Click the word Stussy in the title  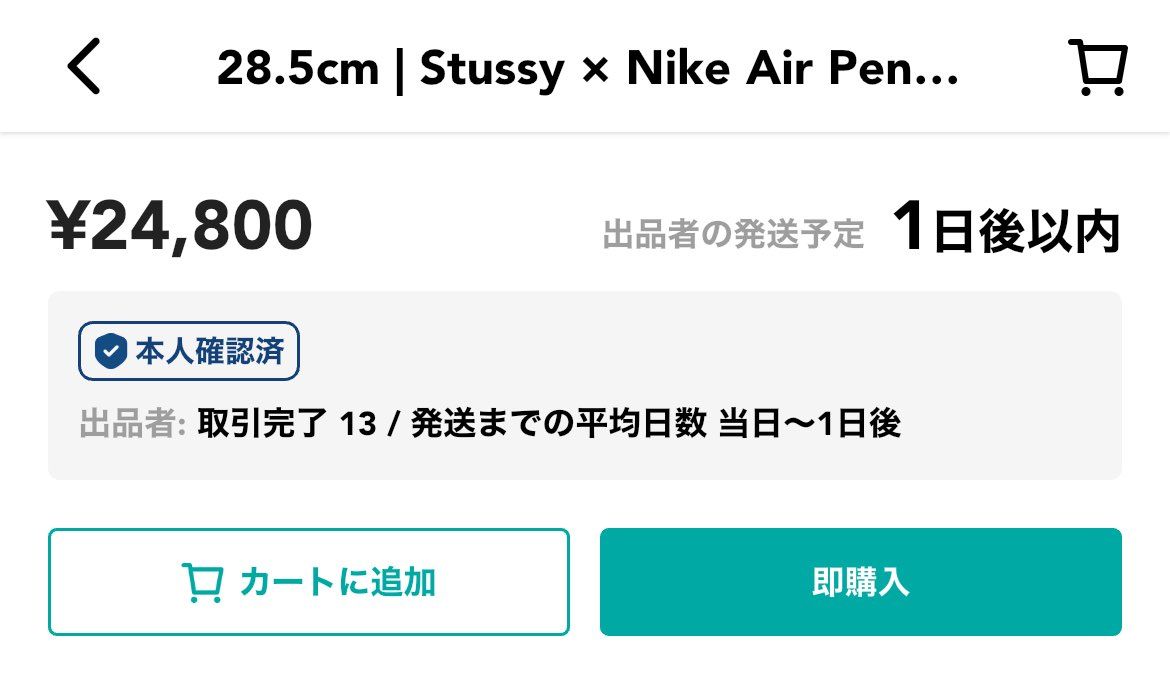(x=491, y=68)
